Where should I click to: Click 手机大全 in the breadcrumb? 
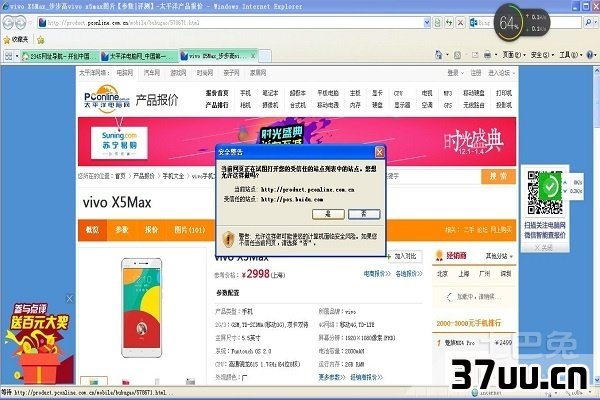pyautogui.click(x=173, y=176)
